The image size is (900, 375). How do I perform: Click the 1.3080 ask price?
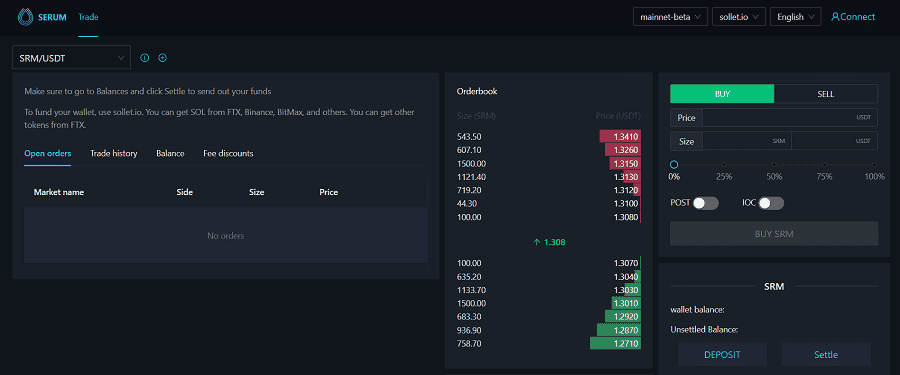click(625, 217)
